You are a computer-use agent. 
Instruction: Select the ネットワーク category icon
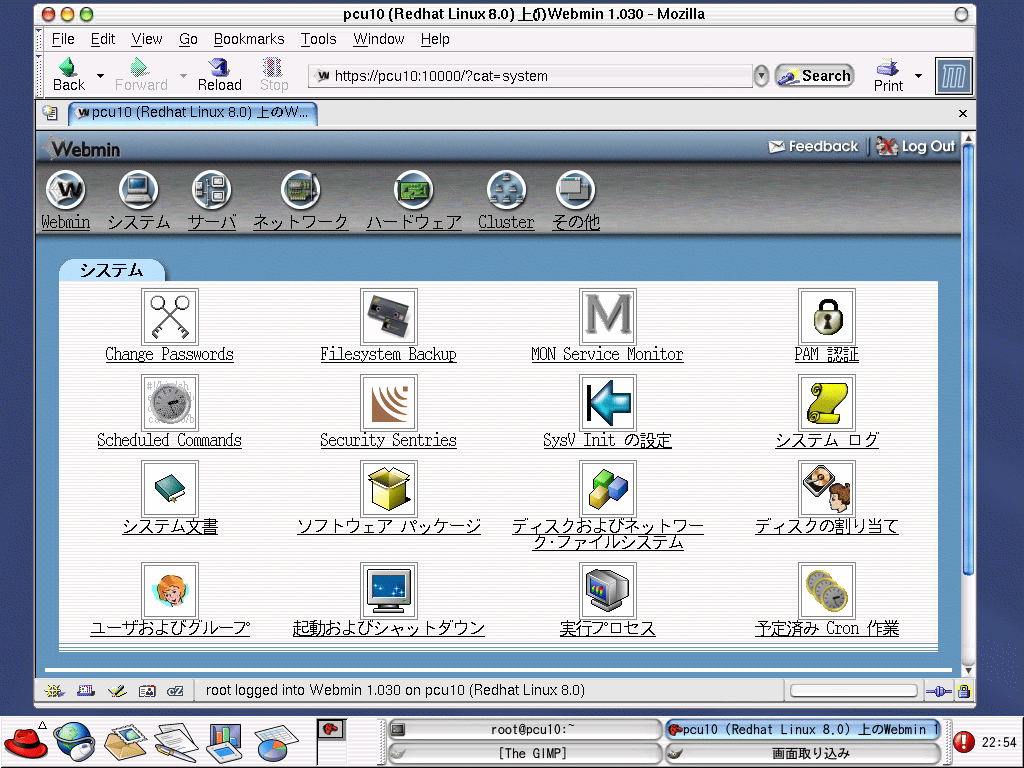300,190
